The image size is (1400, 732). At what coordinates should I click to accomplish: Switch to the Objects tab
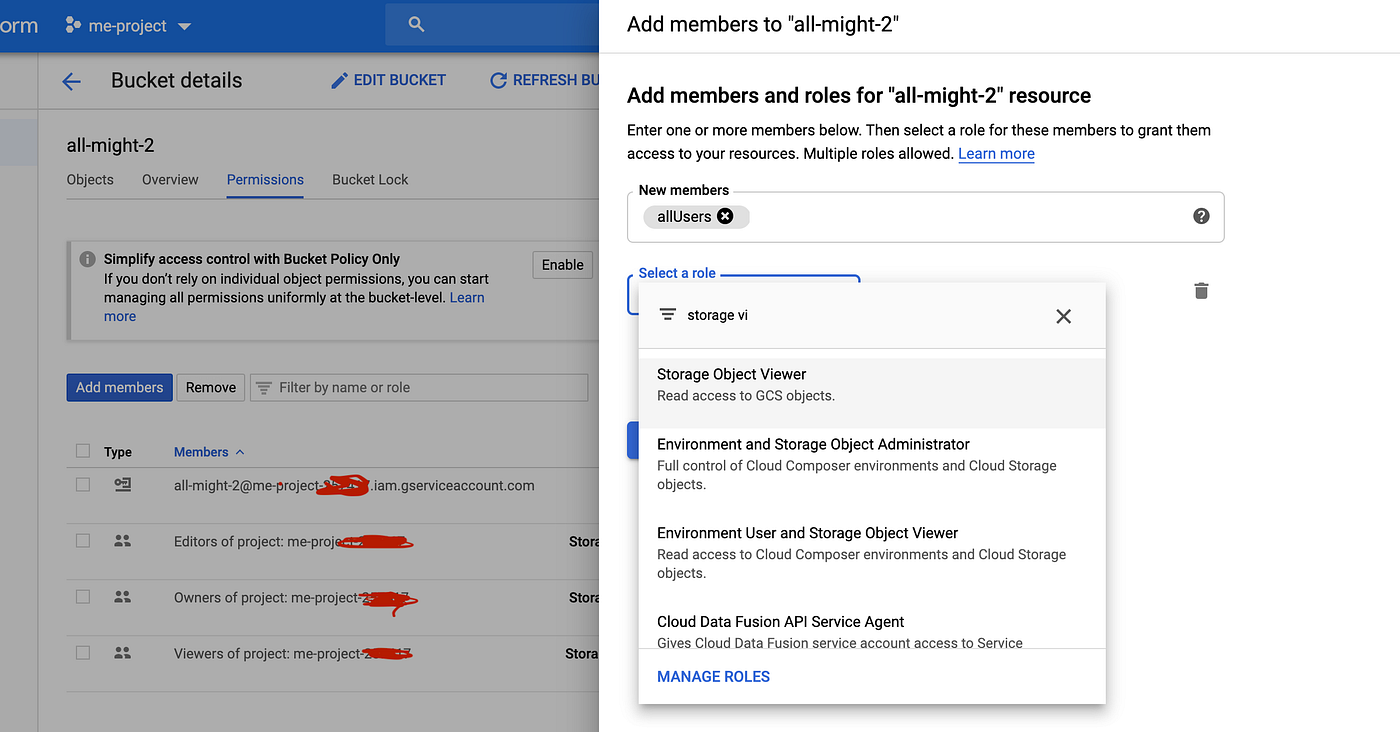point(90,180)
